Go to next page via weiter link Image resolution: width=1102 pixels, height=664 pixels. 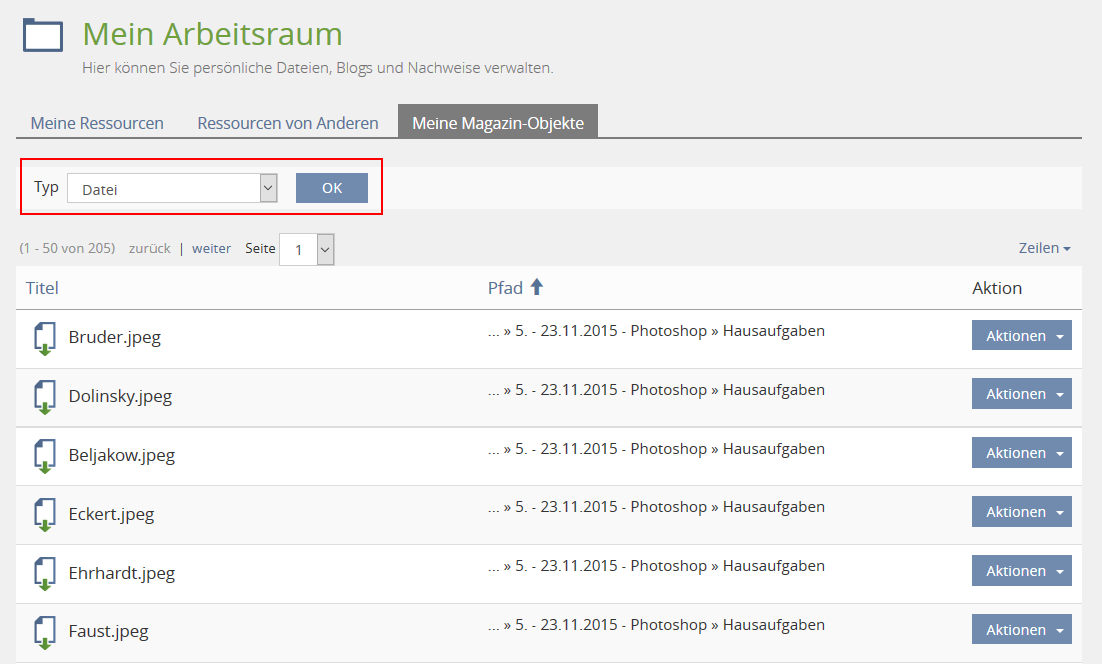(211, 248)
